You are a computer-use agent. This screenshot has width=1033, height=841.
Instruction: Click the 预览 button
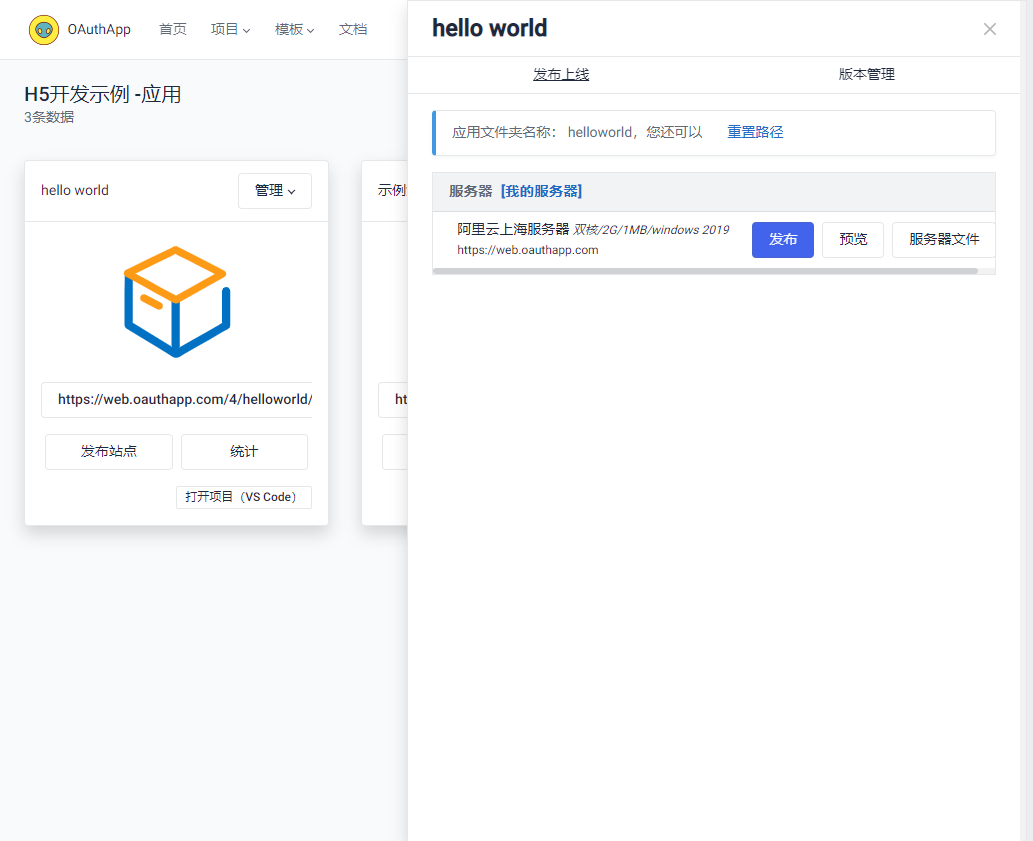click(852, 239)
